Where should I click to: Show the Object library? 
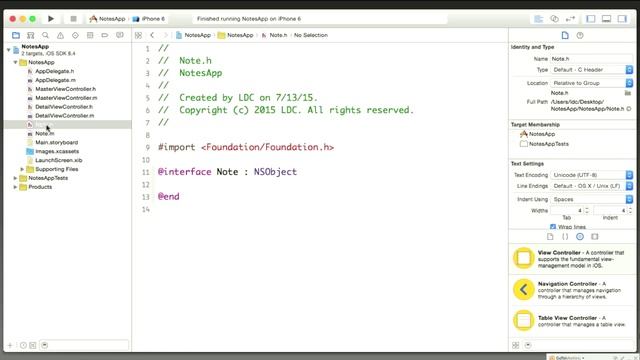click(x=580, y=237)
